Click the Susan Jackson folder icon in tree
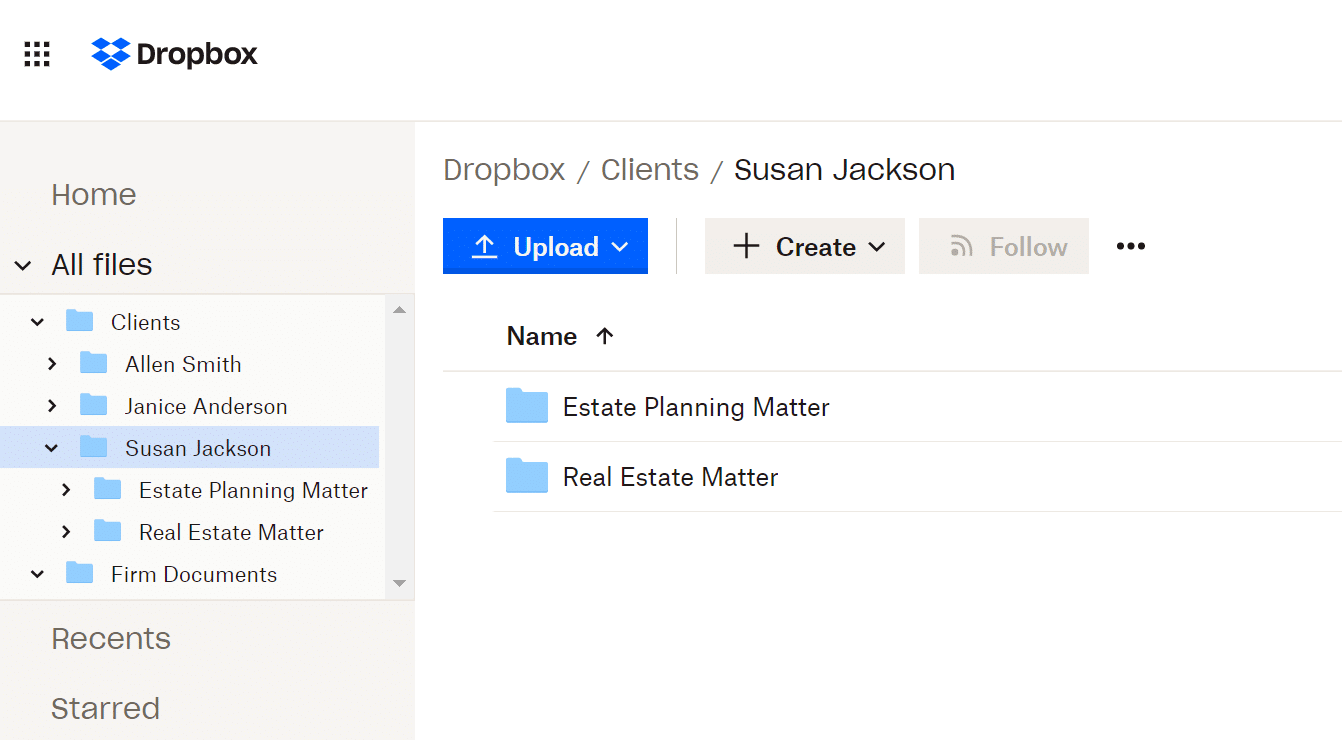Viewport: 1342px width, 740px height. [93, 448]
